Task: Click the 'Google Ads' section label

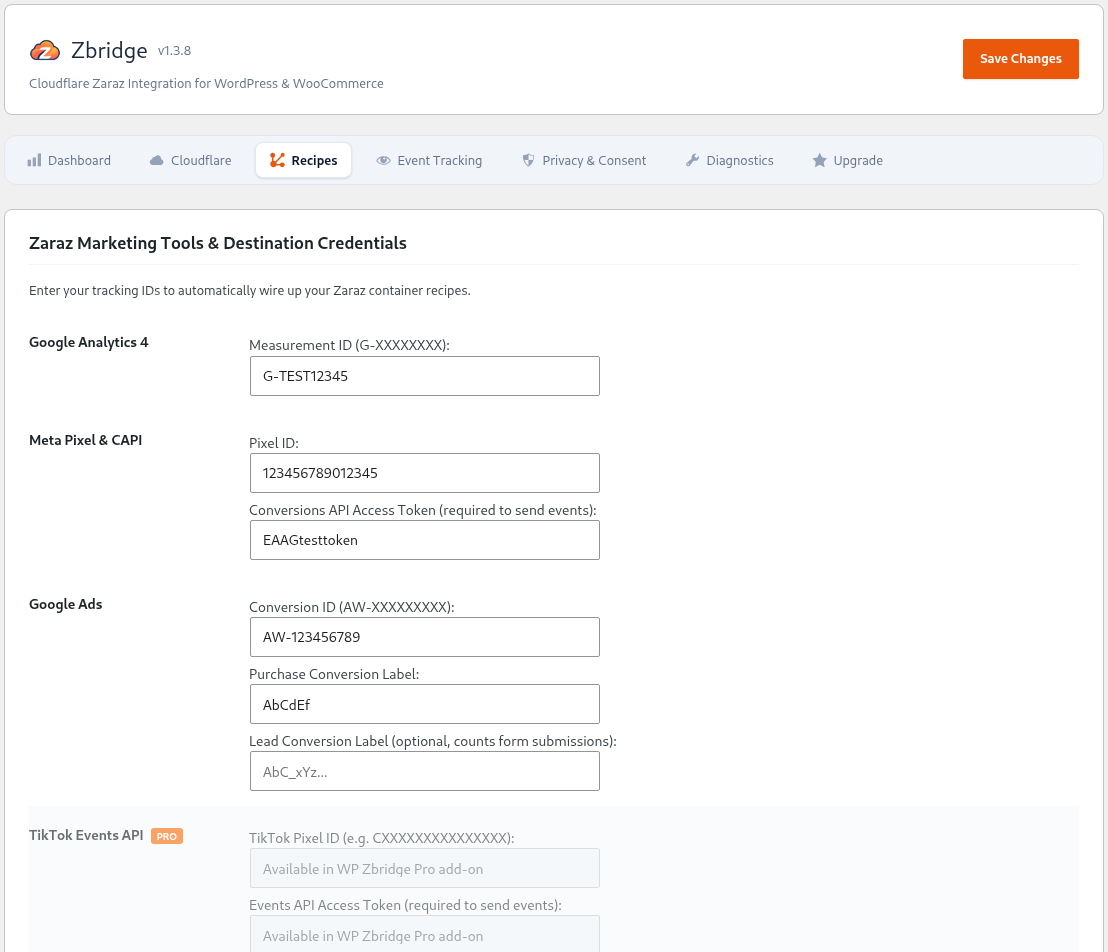Action: (x=66, y=604)
